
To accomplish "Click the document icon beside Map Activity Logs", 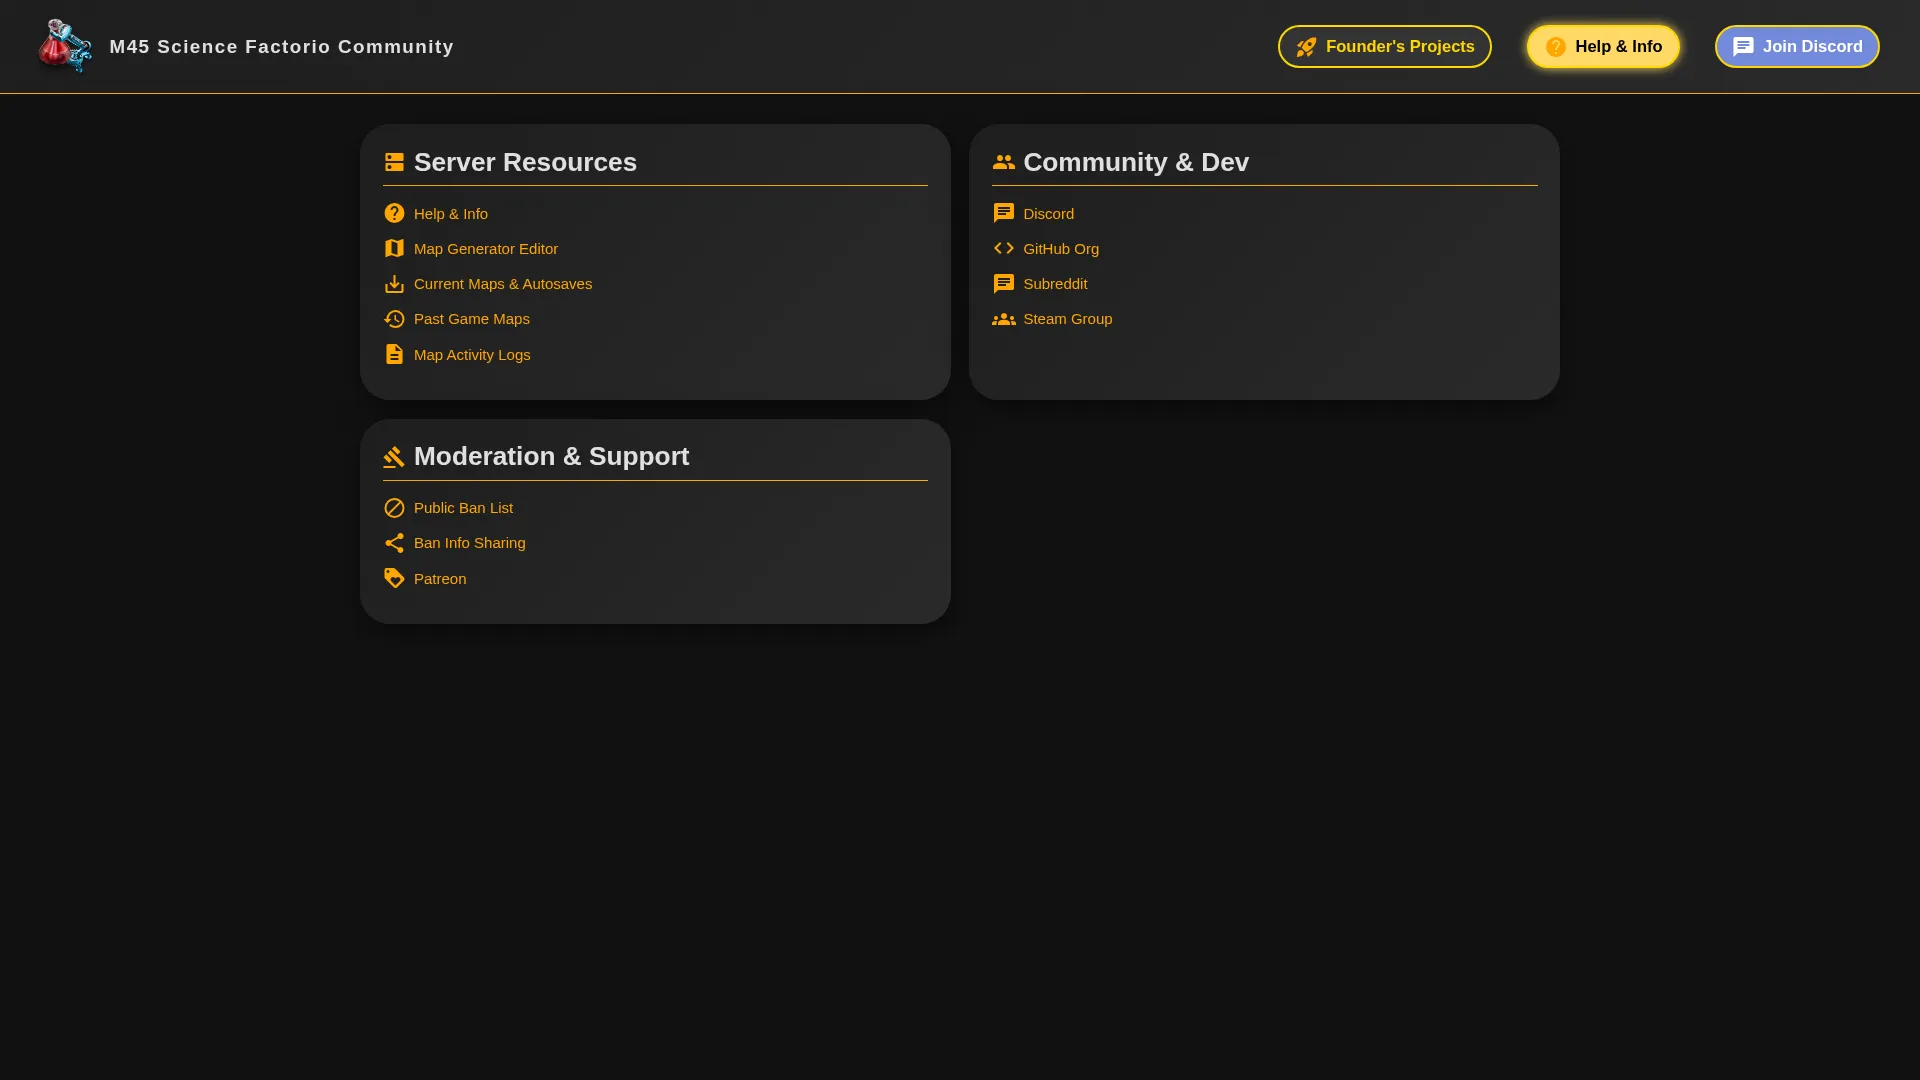I will [394, 355].
